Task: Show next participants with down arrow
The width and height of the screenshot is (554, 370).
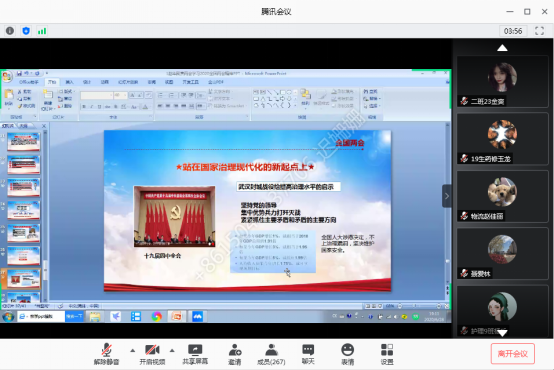Action: click(x=502, y=332)
